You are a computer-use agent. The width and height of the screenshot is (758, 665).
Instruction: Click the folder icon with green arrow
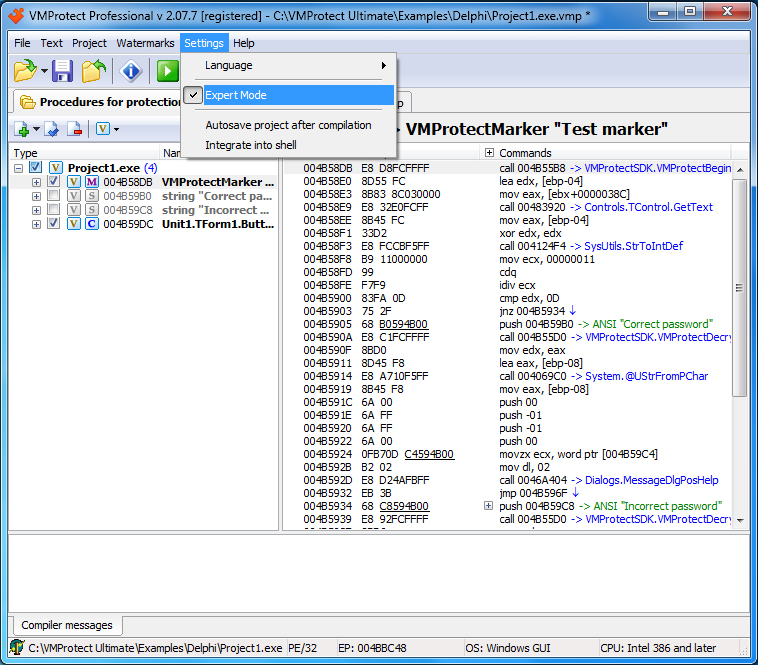coord(93,71)
